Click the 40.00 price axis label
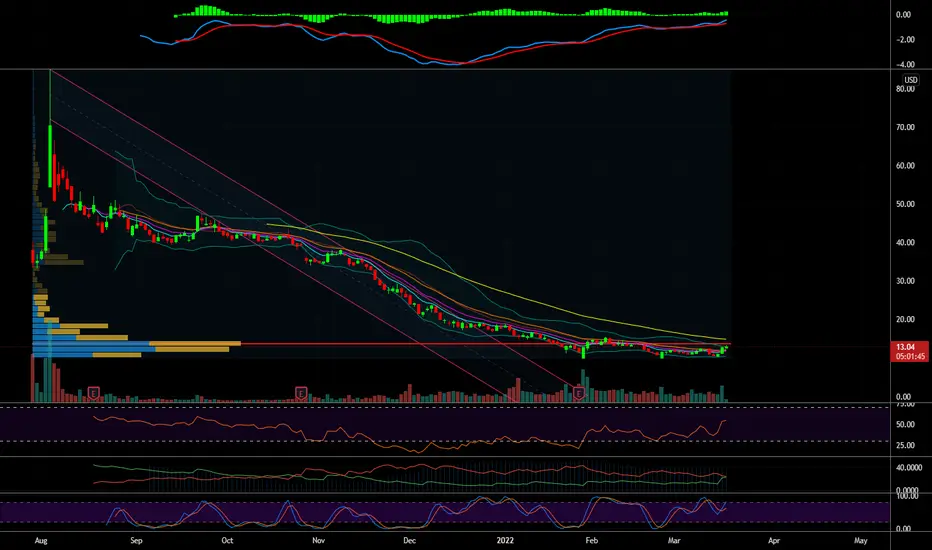The height and width of the screenshot is (550, 932). point(905,243)
